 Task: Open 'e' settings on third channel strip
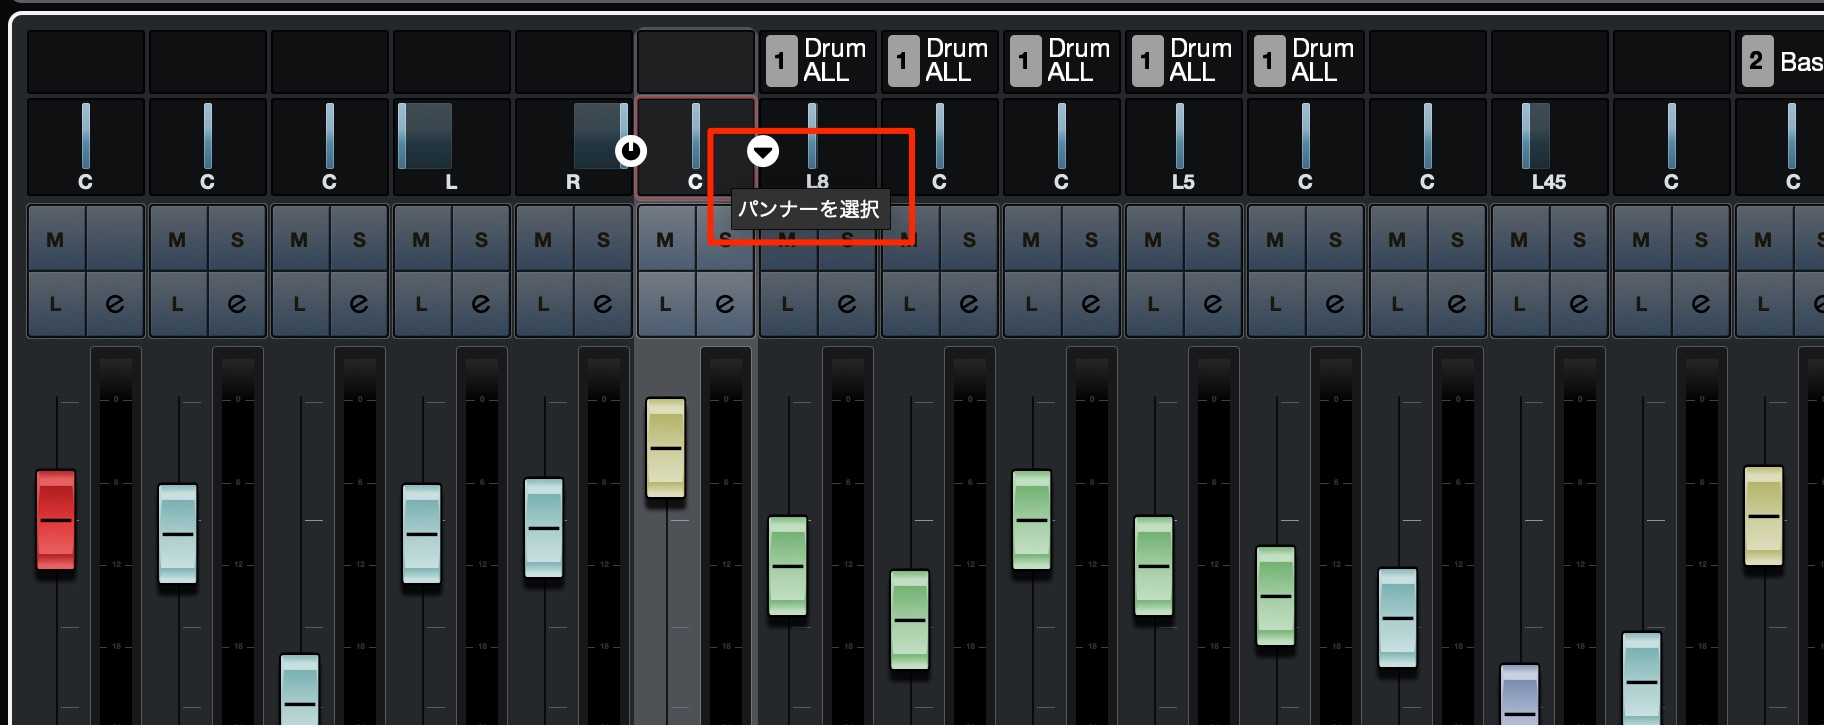pos(359,303)
